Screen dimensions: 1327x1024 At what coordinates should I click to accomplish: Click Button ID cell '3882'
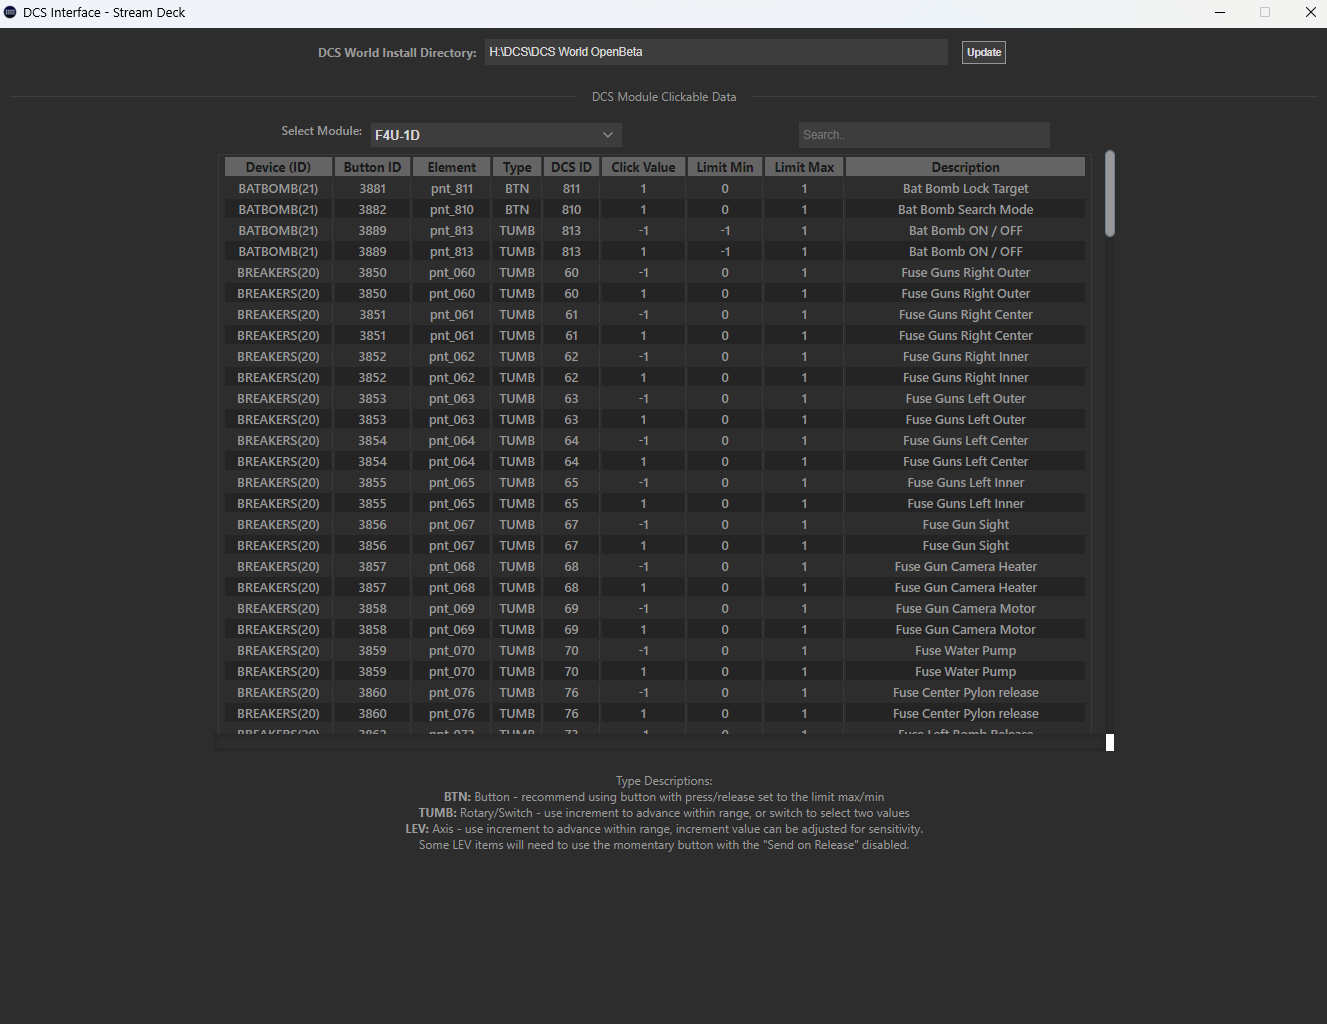(372, 209)
